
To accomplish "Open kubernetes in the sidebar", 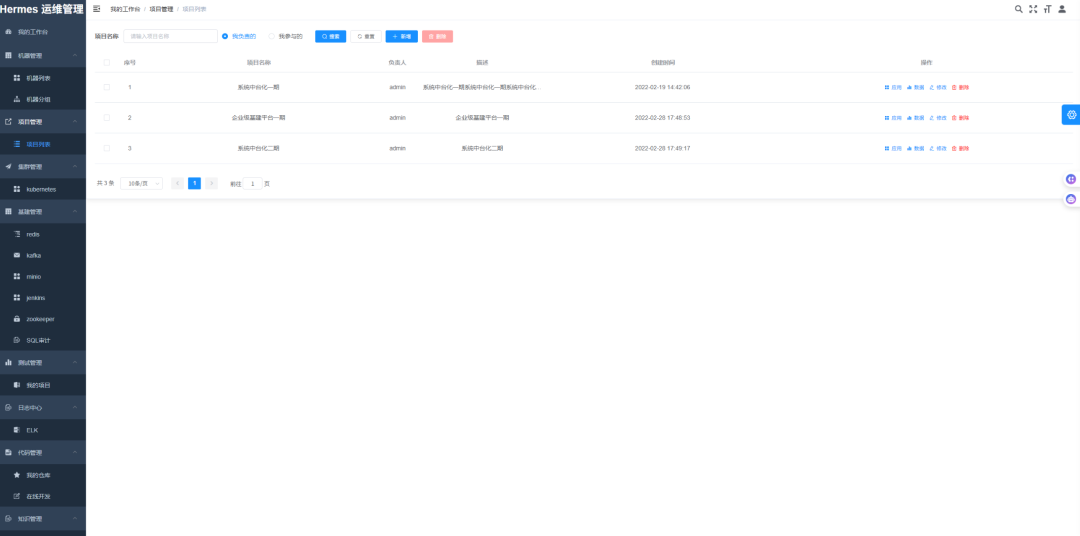I will [43, 189].
